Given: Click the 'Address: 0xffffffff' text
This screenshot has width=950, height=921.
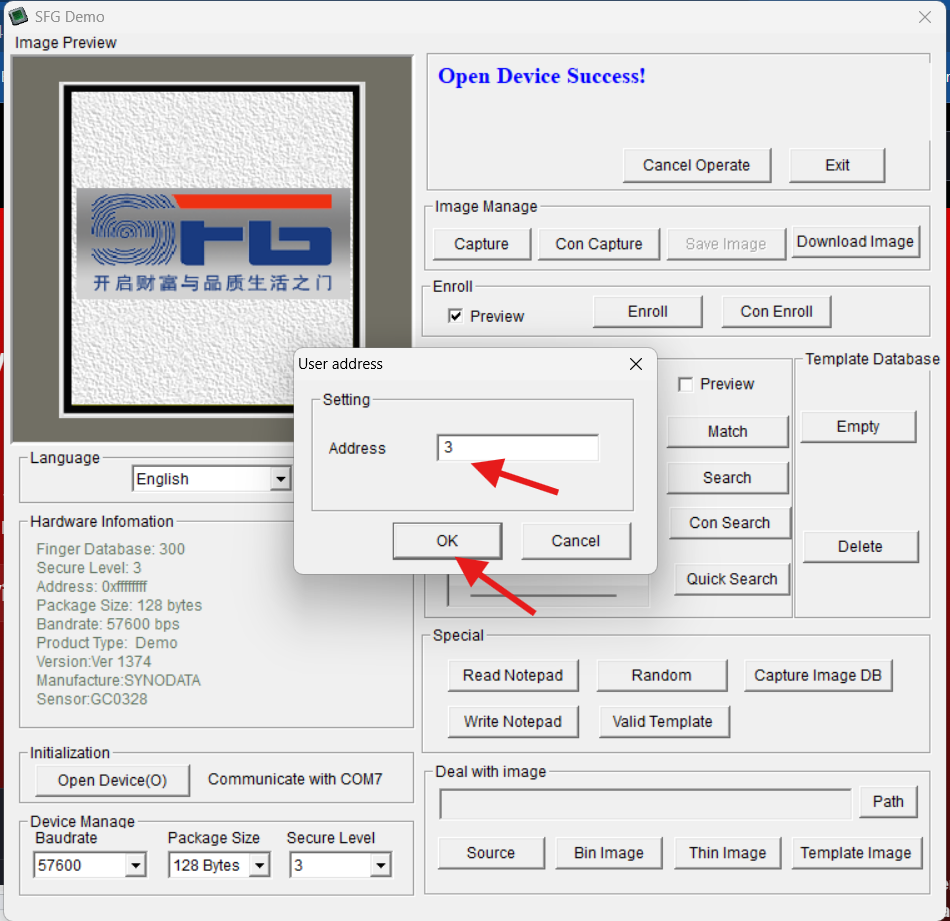Looking at the screenshot, I should (x=91, y=587).
